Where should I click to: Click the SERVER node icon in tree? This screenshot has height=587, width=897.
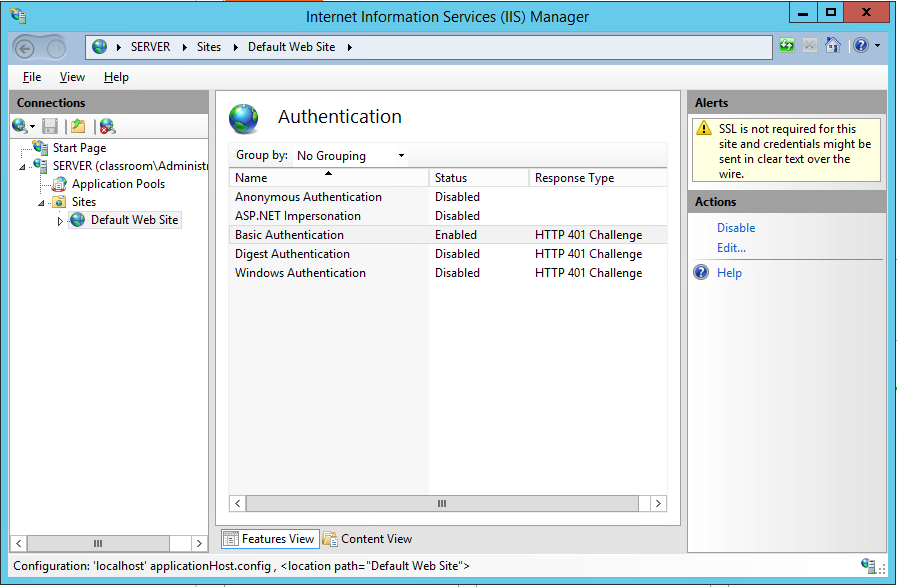coord(40,166)
